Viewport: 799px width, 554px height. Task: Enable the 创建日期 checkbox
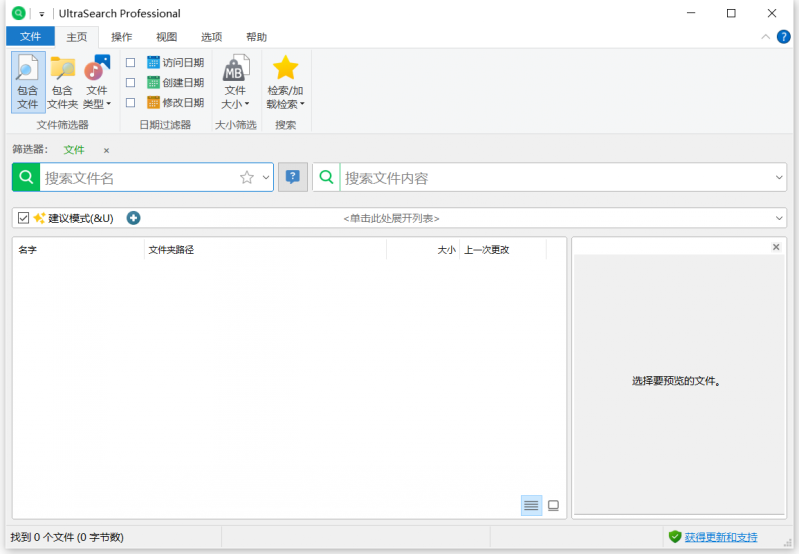click(130, 83)
